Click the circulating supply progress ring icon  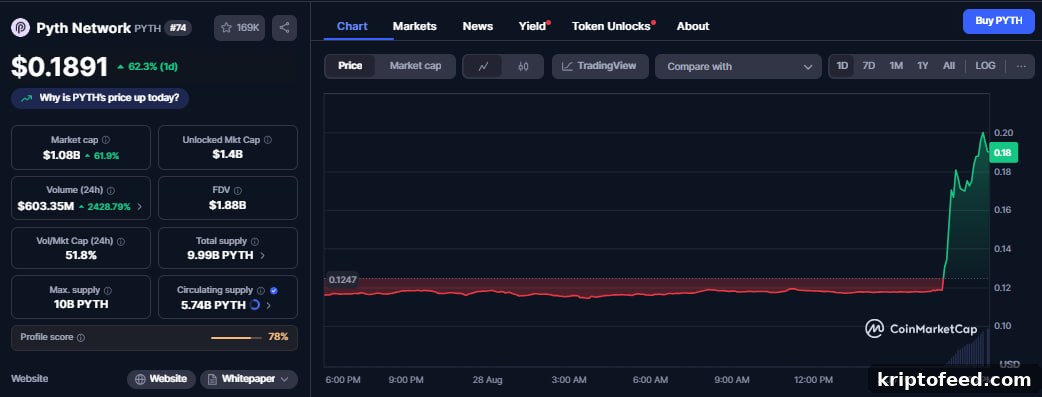(255, 305)
